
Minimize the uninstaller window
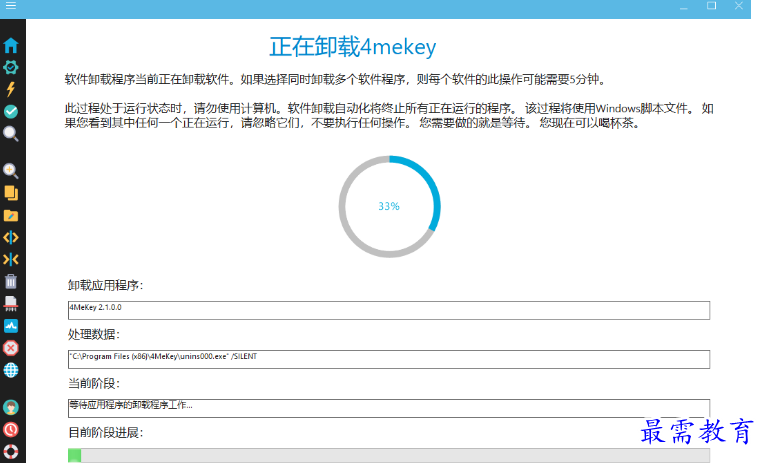[x=684, y=6]
